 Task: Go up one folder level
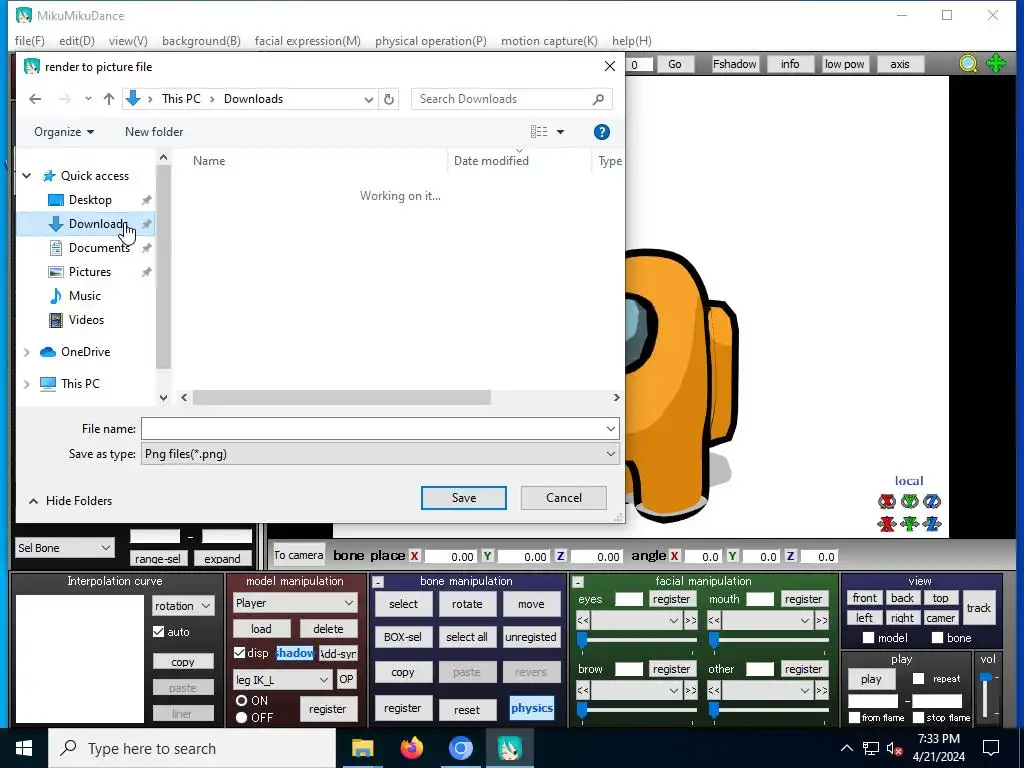108,99
